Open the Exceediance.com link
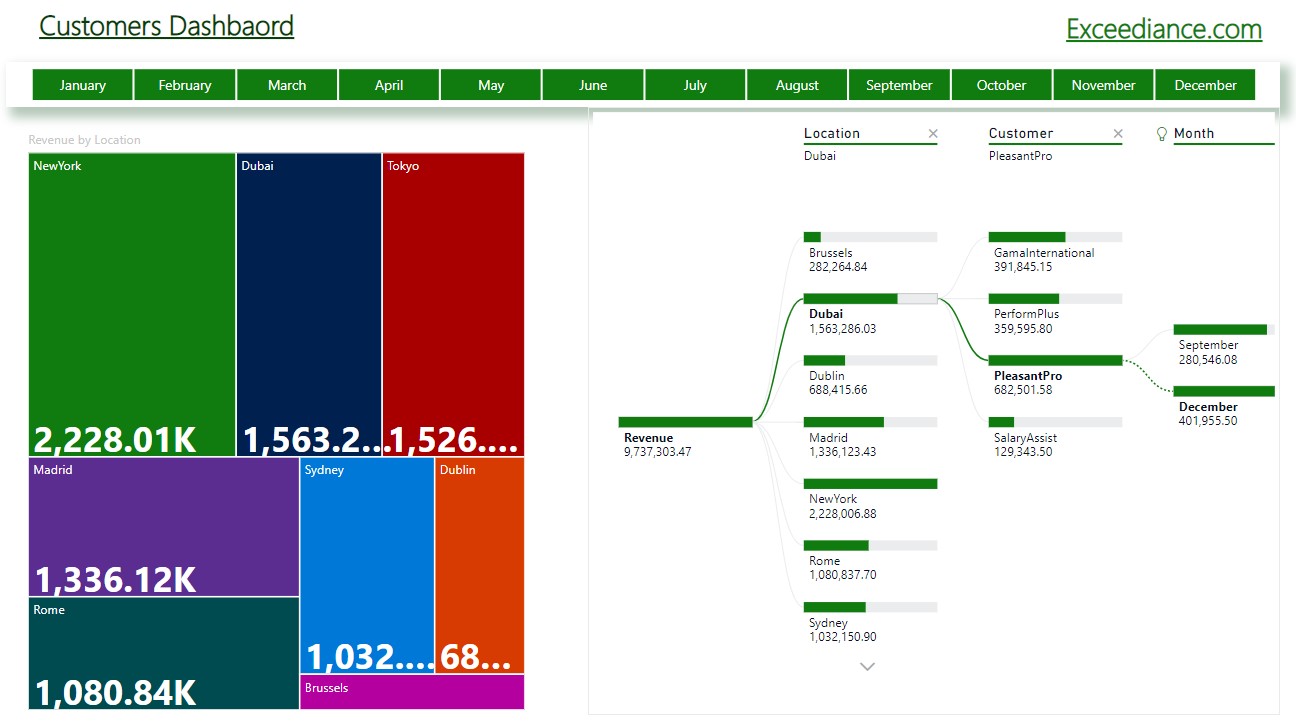 1163,29
